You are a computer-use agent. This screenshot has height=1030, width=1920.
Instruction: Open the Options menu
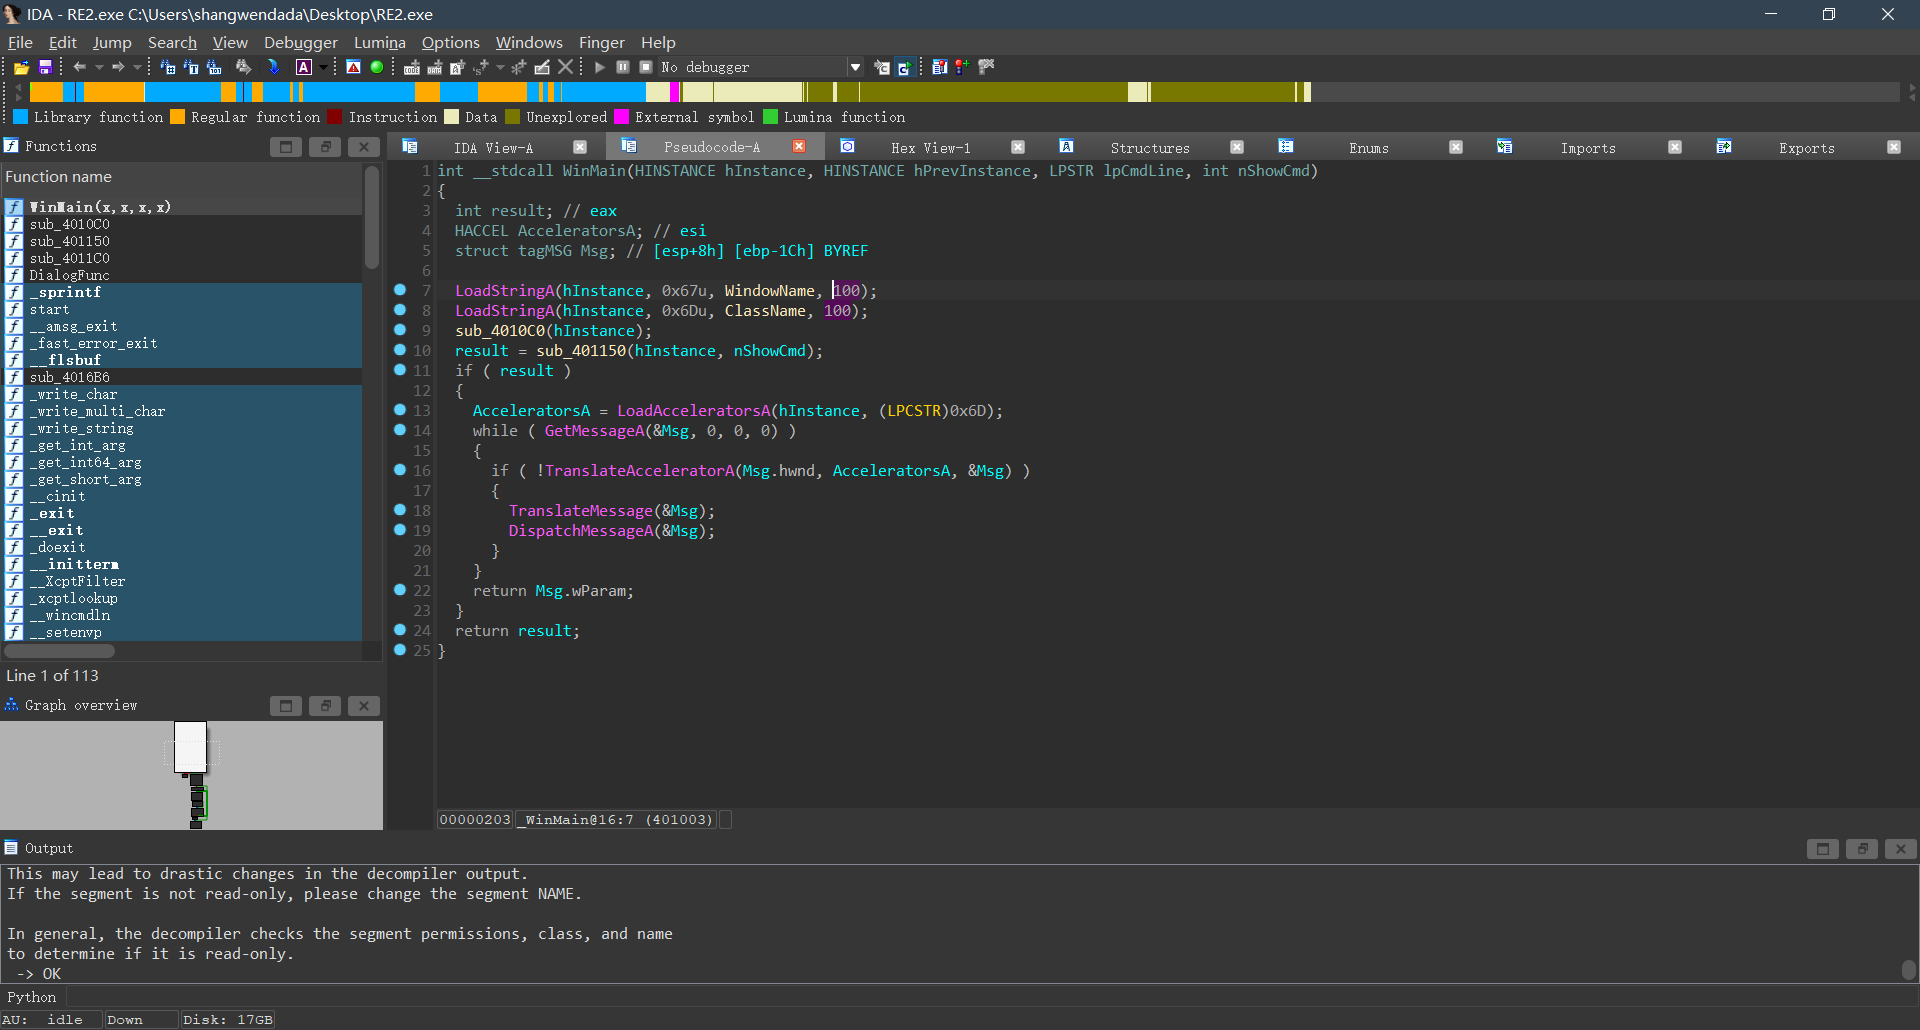pos(450,42)
